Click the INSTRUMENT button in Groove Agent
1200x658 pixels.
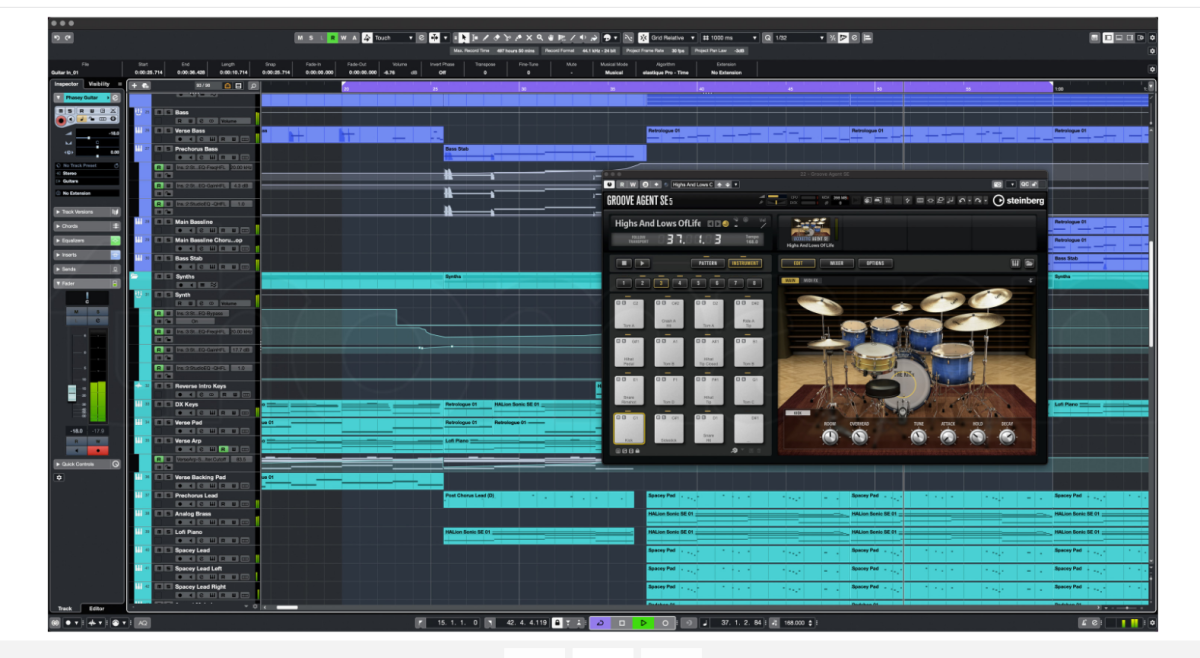click(x=745, y=263)
